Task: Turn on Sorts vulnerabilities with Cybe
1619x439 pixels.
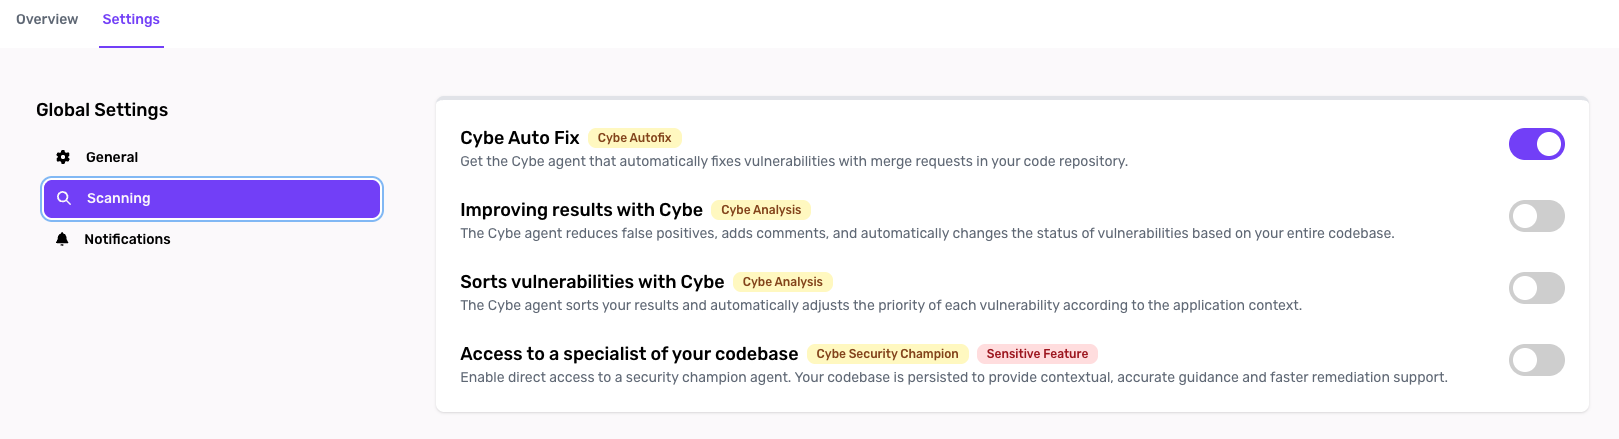Action: (x=1536, y=288)
